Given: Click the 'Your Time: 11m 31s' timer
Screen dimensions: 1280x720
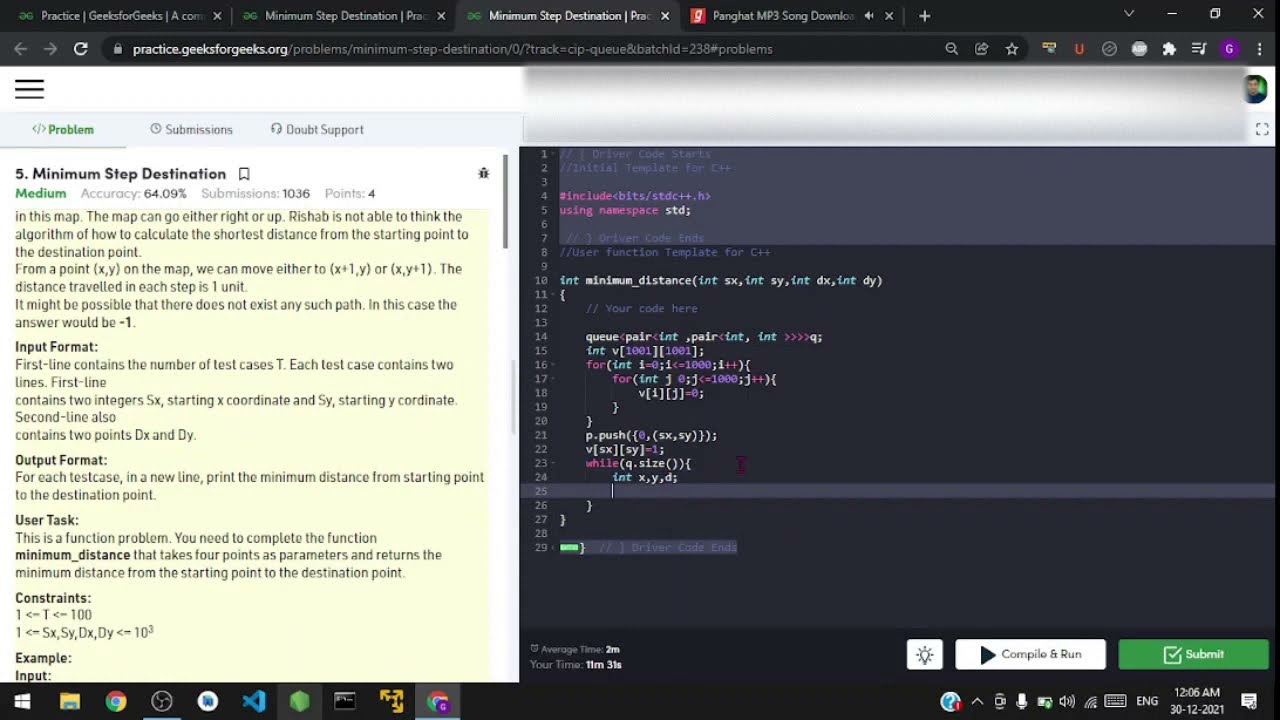Looking at the screenshot, I should tap(575, 664).
